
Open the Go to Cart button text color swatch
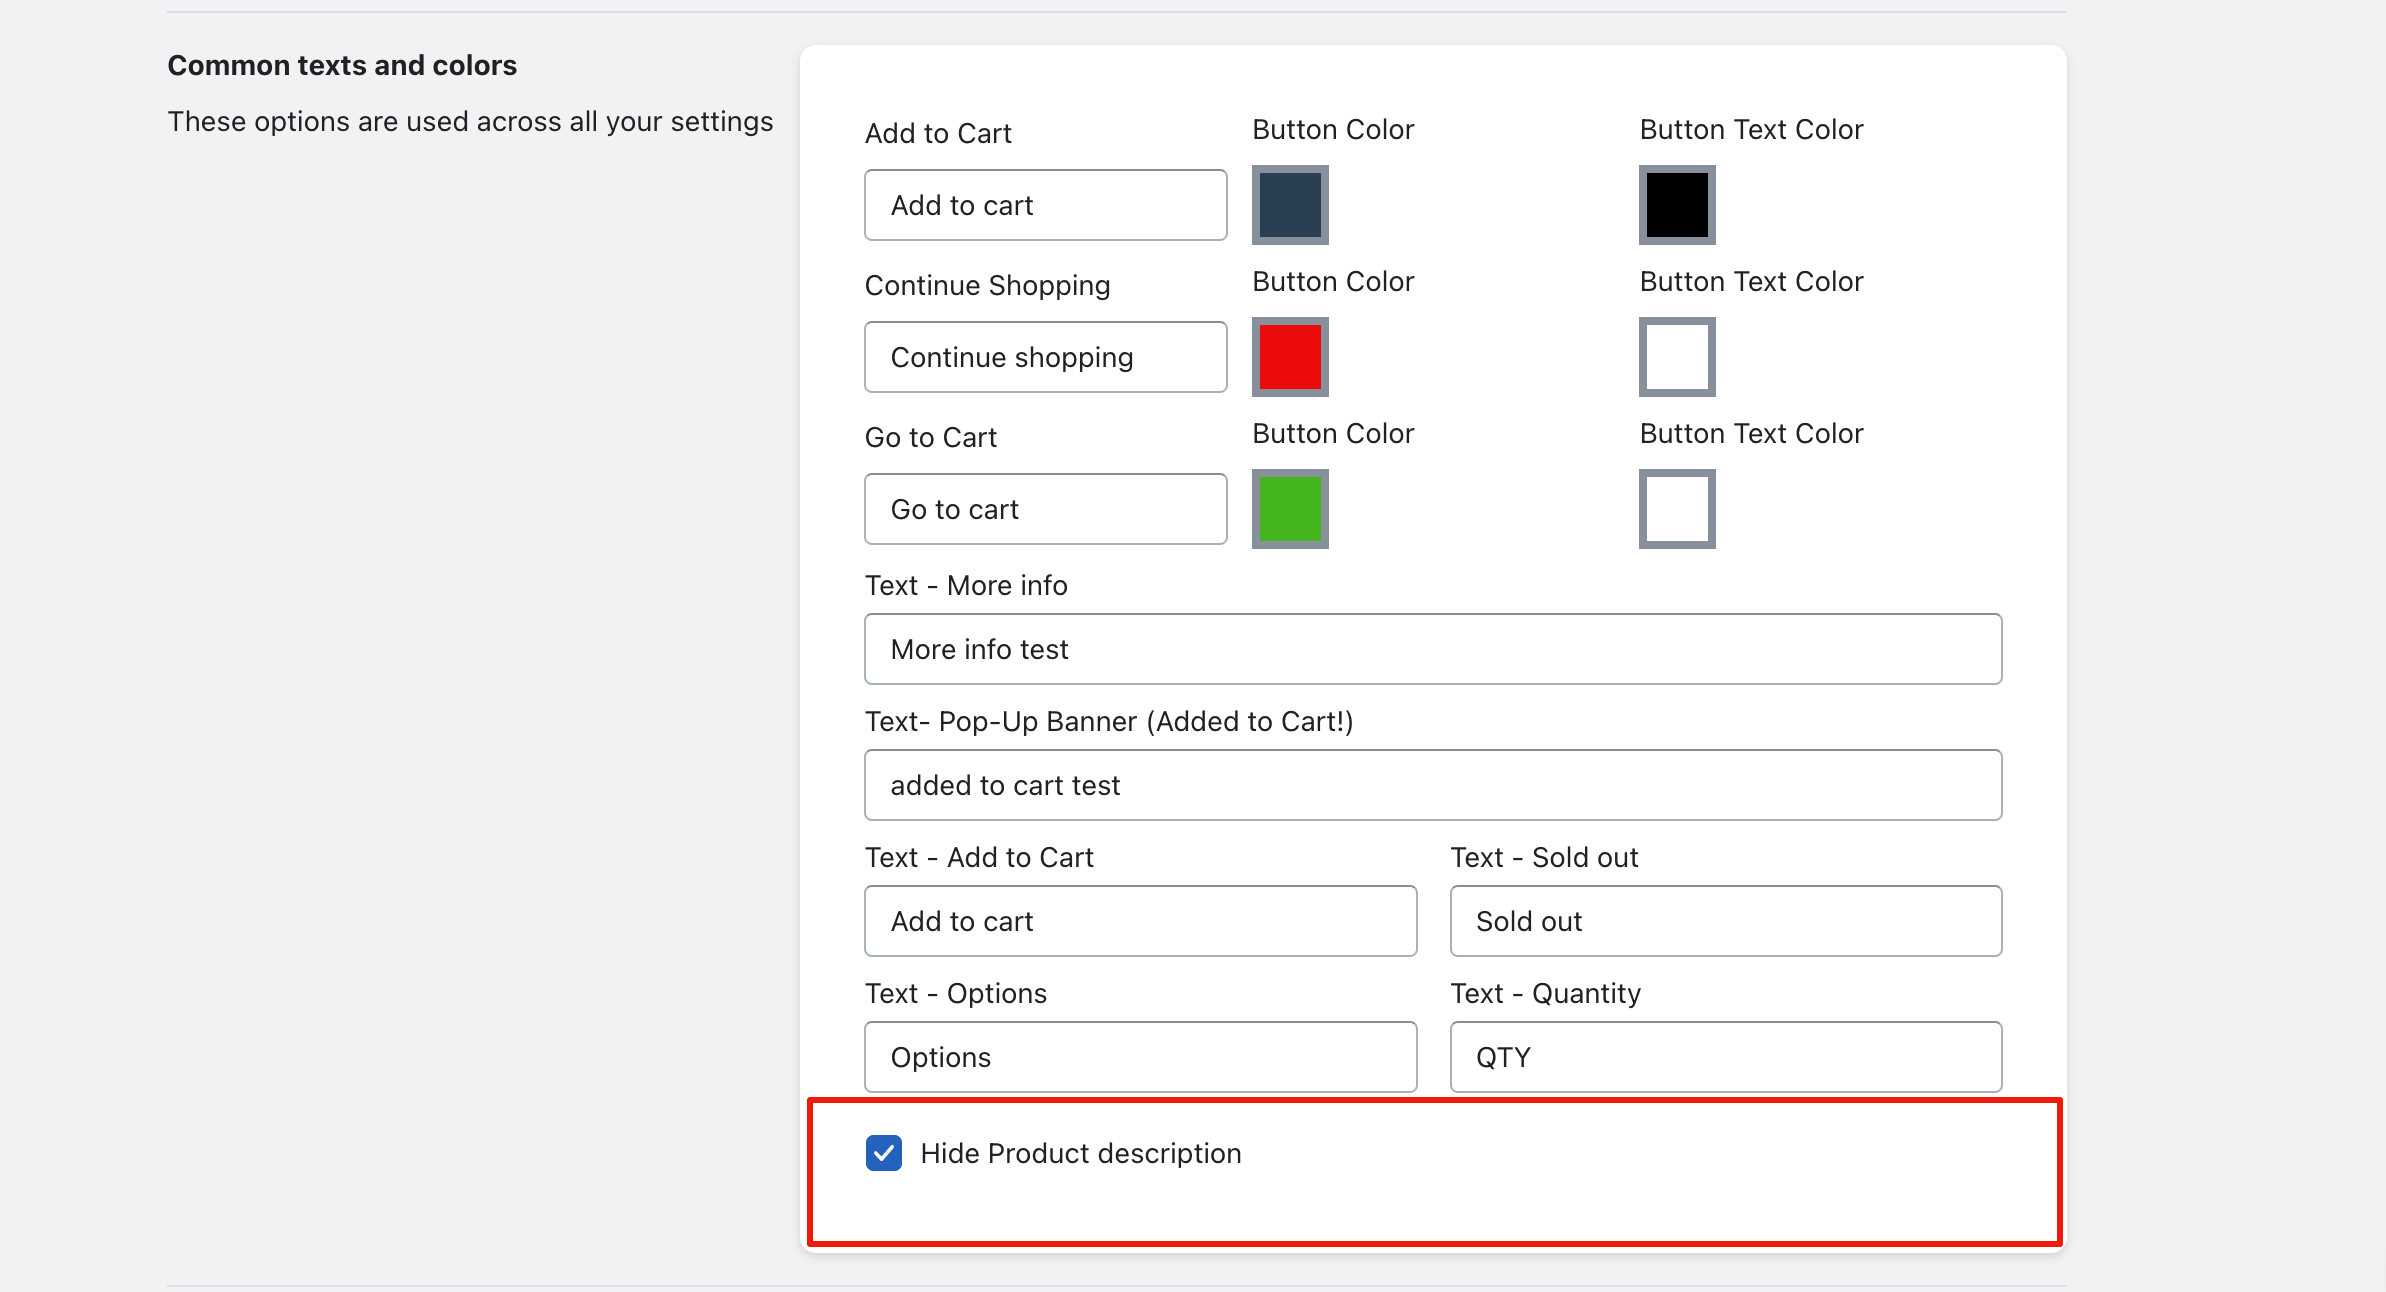[1677, 509]
